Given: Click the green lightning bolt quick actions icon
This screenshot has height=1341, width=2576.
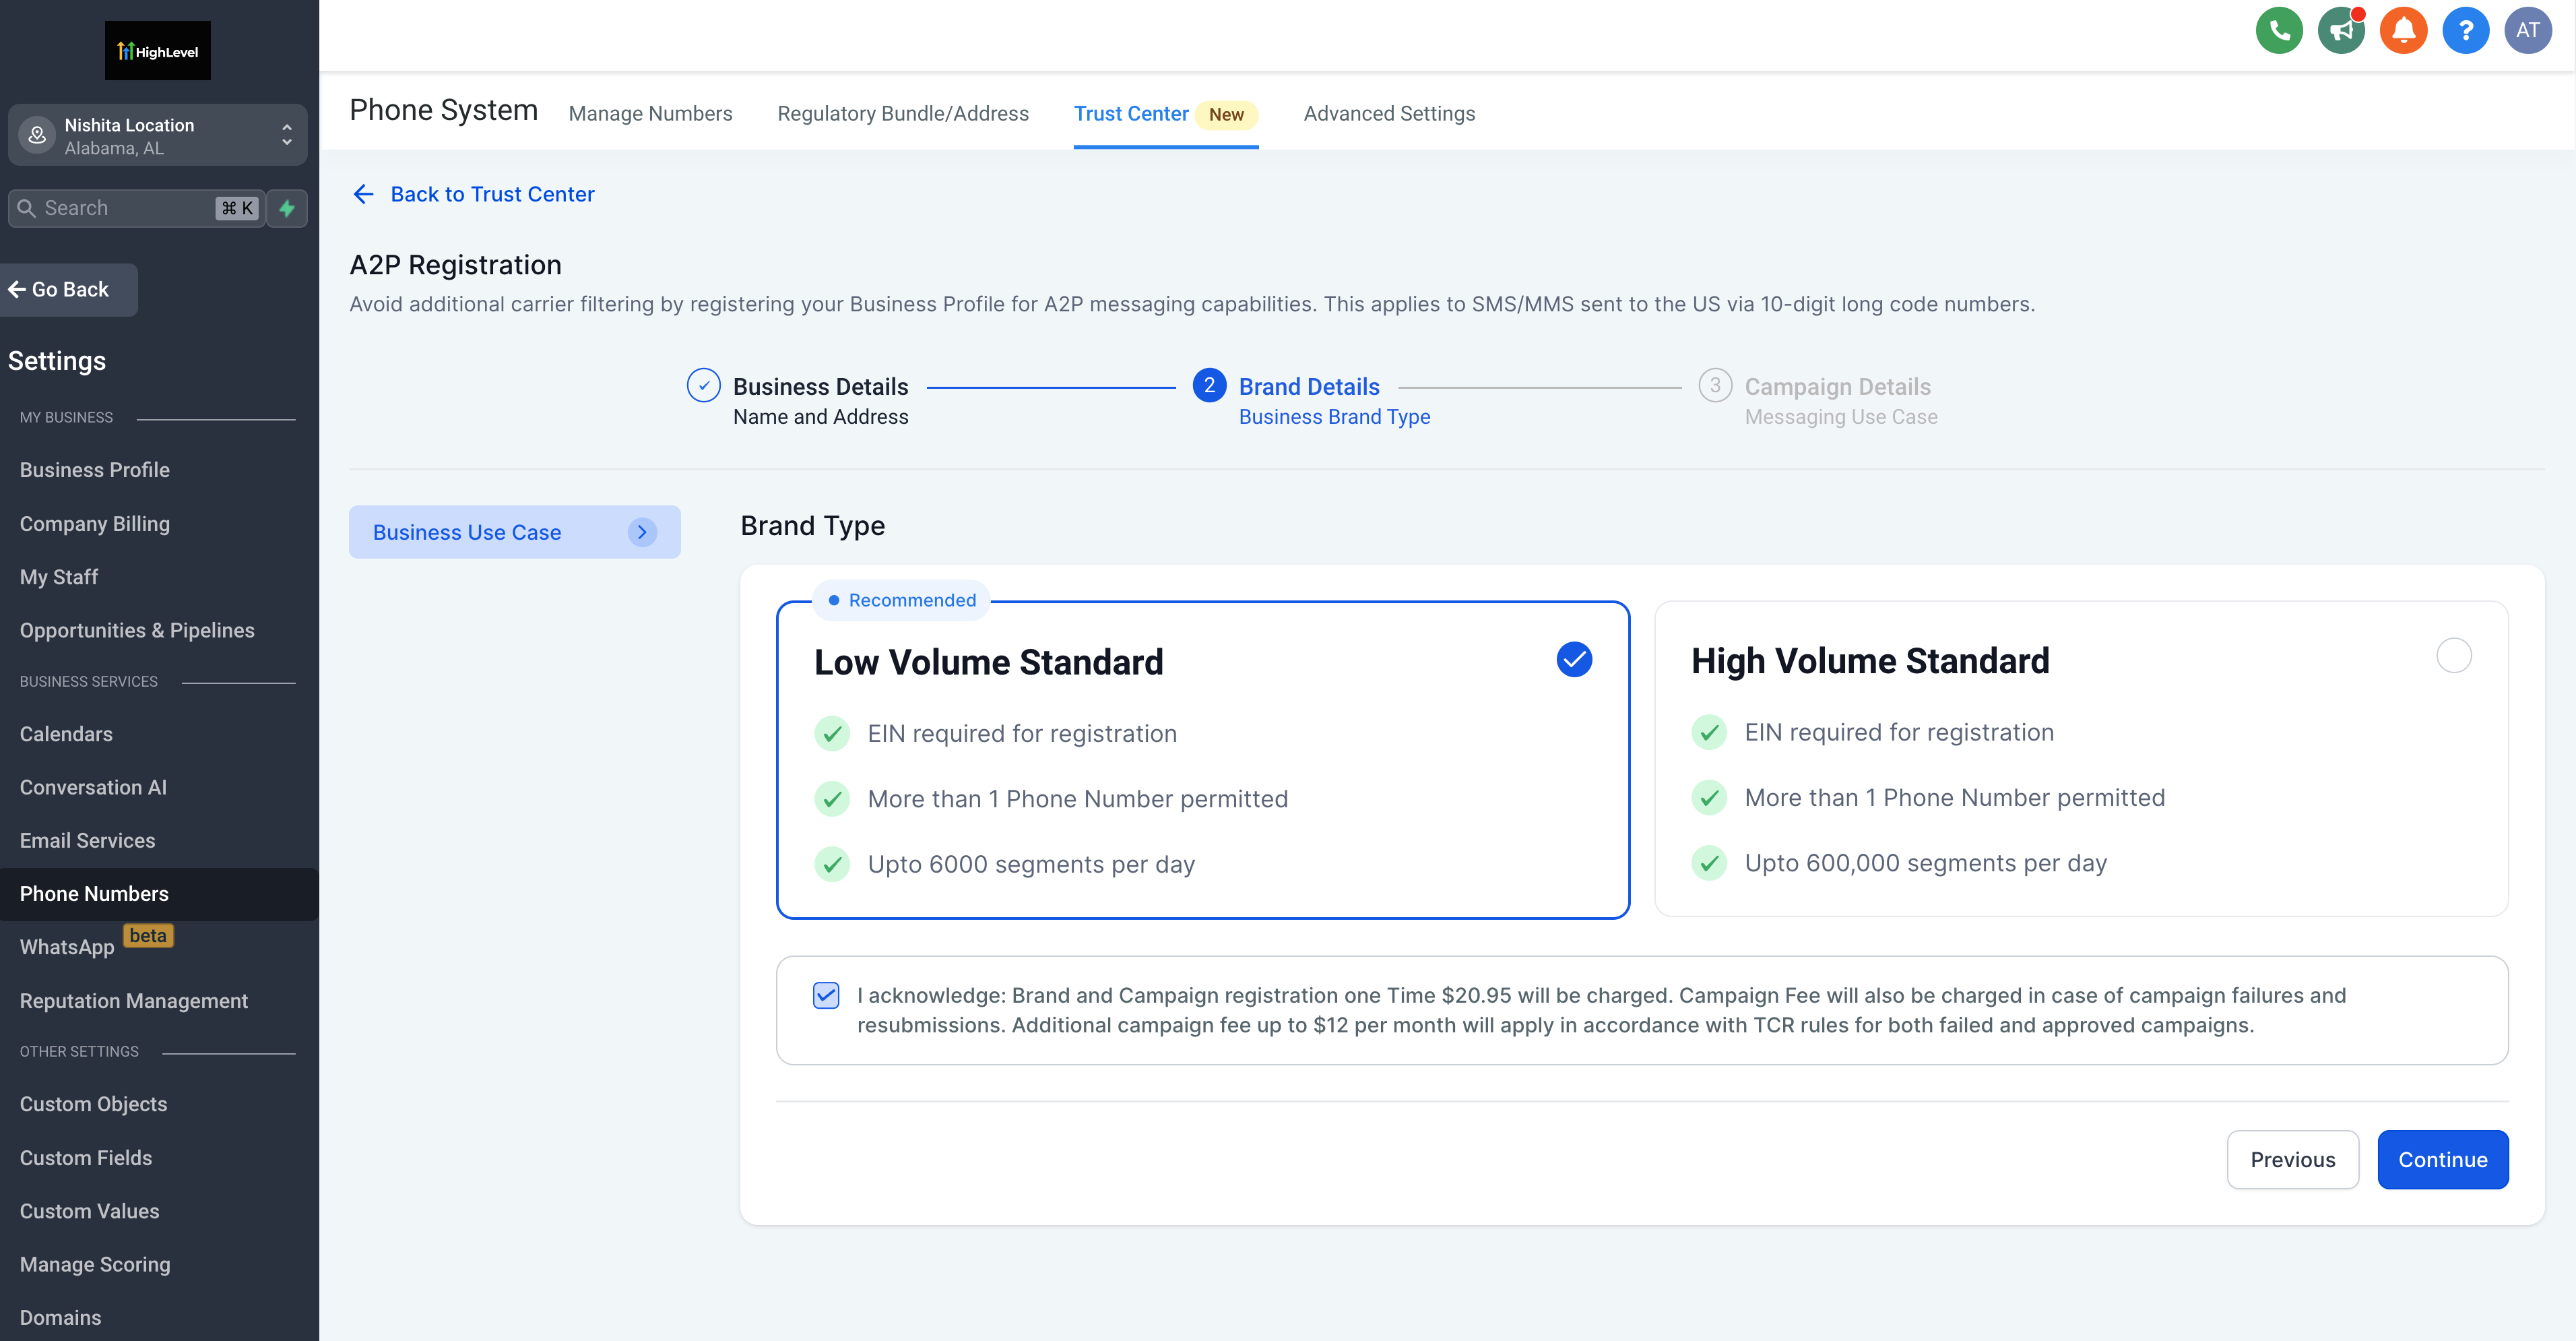Looking at the screenshot, I should tap(287, 208).
